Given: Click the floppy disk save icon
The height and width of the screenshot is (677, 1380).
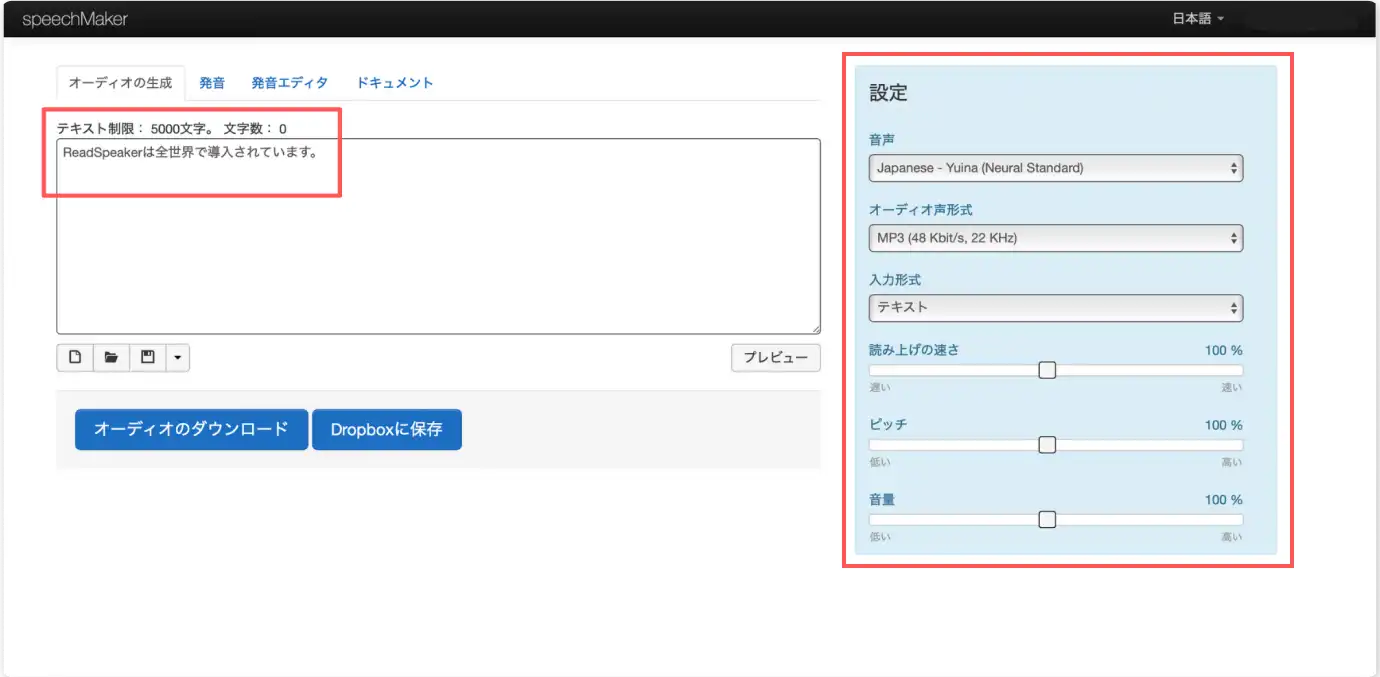Looking at the screenshot, I should pos(147,358).
